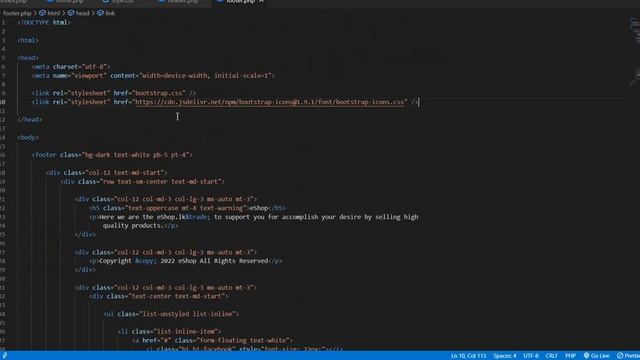Click the ul "list-unstyled list-inline" line
Image resolution: width=640 pixels, height=360 pixels.
tap(171, 314)
